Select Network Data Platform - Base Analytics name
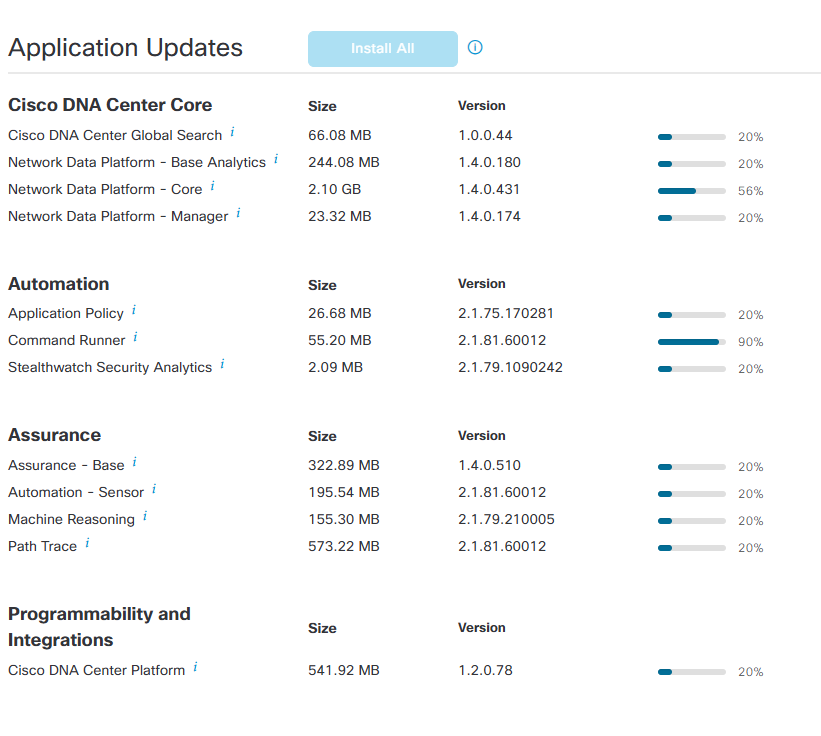The width and height of the screenshot is (821, 736). click(x=137, y=162)
